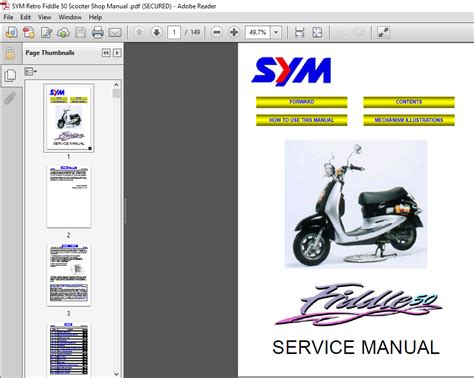Open the Attachments paperclip panel
This screenshot has height=378, width=474.
tap(10, 98)
